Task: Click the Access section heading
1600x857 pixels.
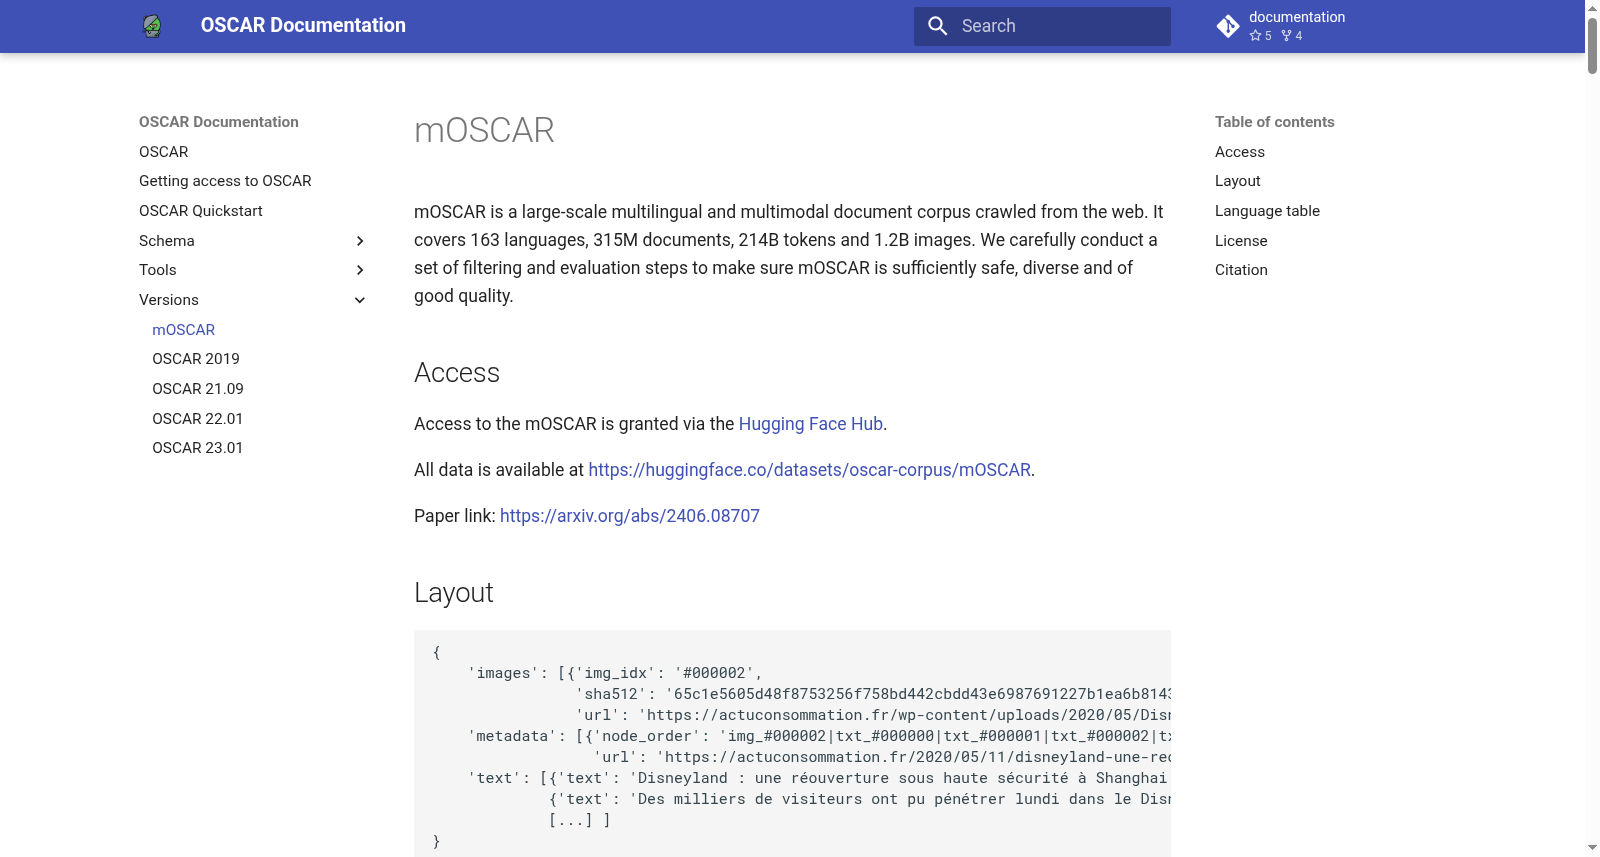Action: click(x=457, y=373)
